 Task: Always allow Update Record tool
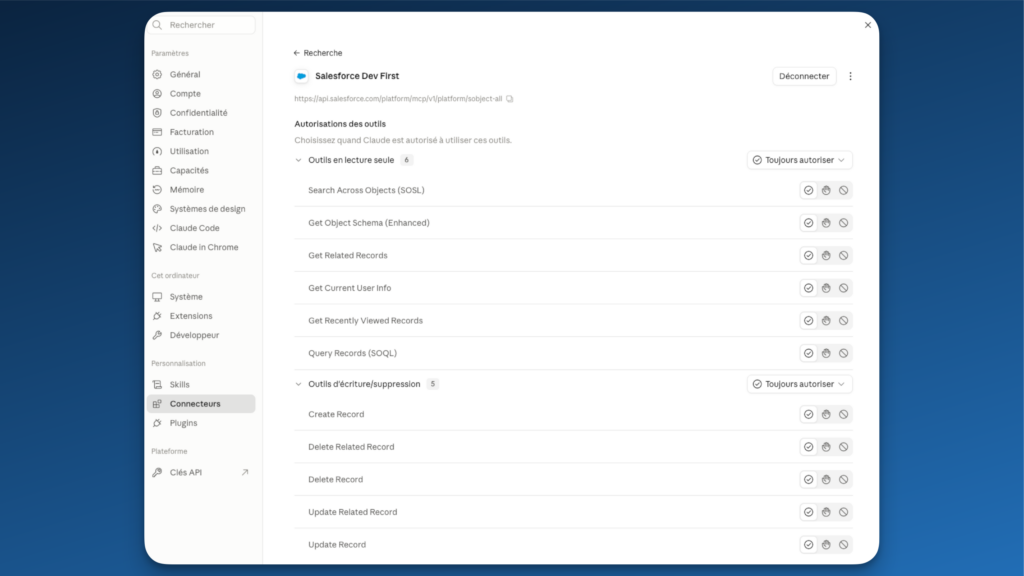click(808, 545)
